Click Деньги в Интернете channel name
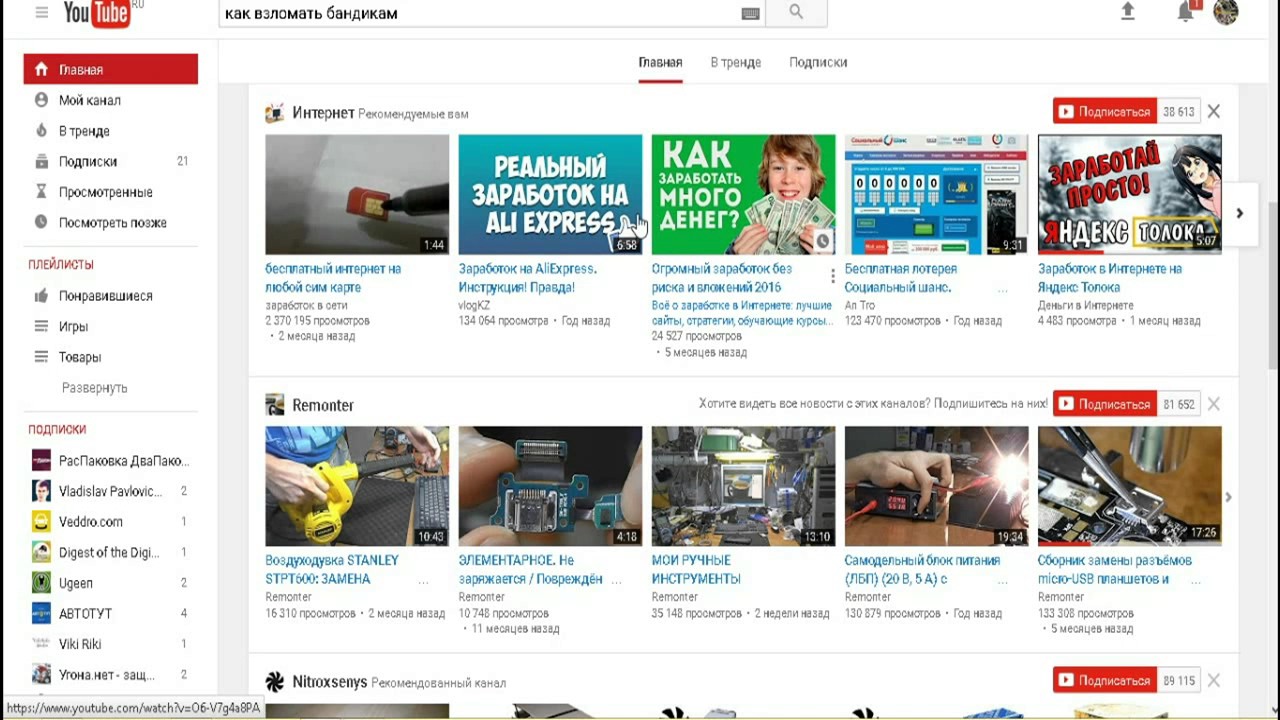Image resolution: width=1280 pixels, height=720 pixels. [1086, 305]
